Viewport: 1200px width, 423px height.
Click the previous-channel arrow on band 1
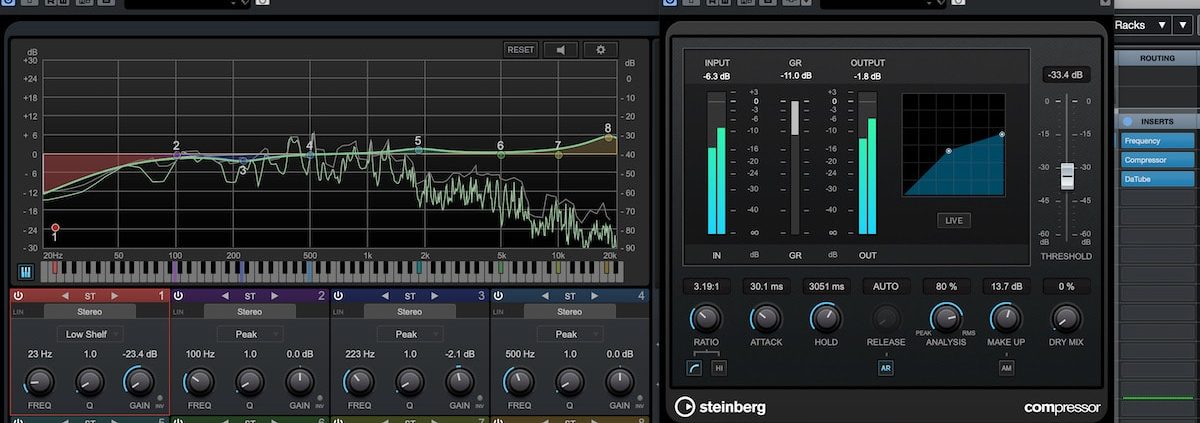coord(66,296)
